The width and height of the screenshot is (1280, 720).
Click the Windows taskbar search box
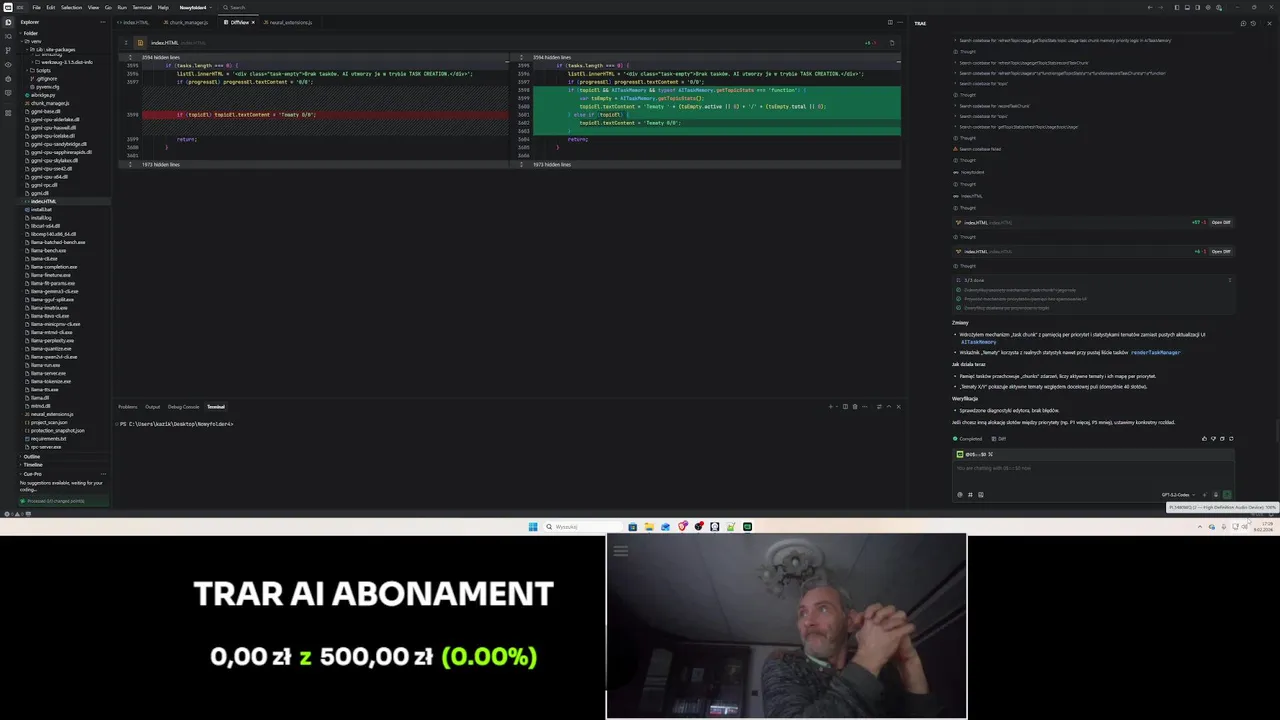pos(583,527)
